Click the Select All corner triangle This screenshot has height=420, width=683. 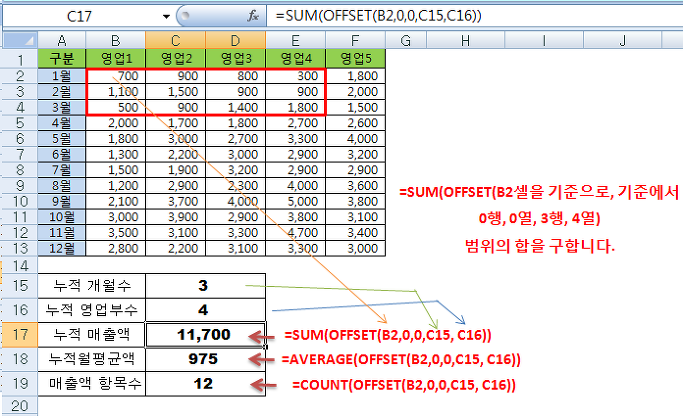[20, 41]
